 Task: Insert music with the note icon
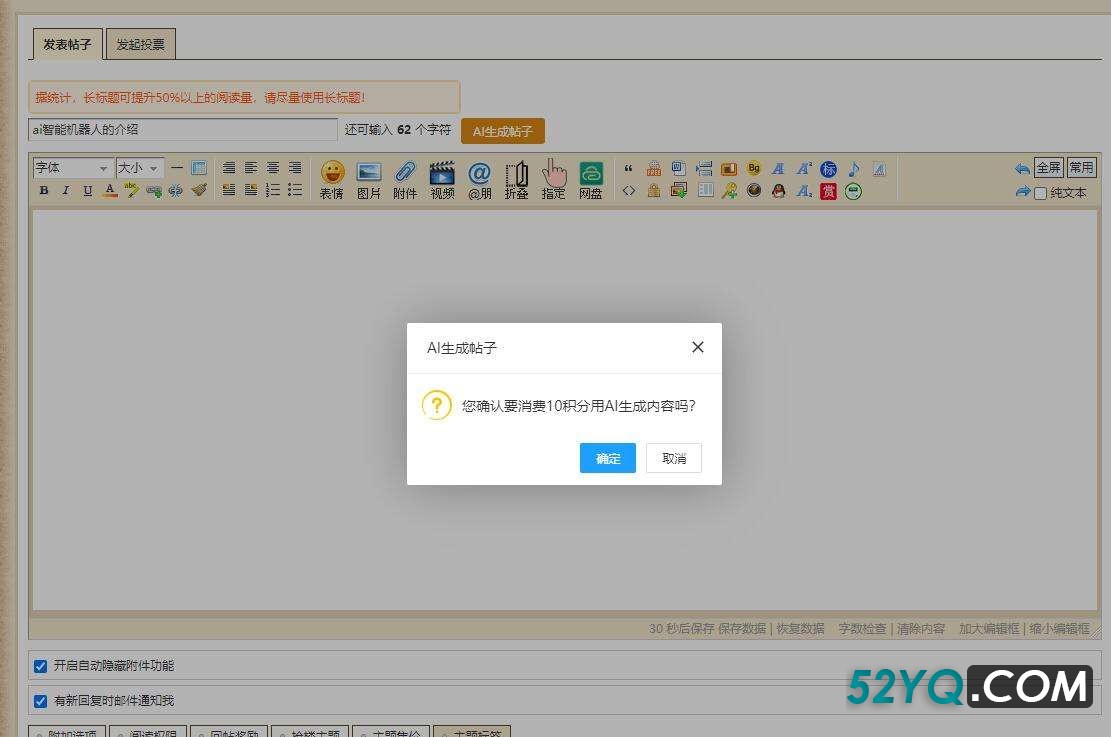tap(853, 169)
